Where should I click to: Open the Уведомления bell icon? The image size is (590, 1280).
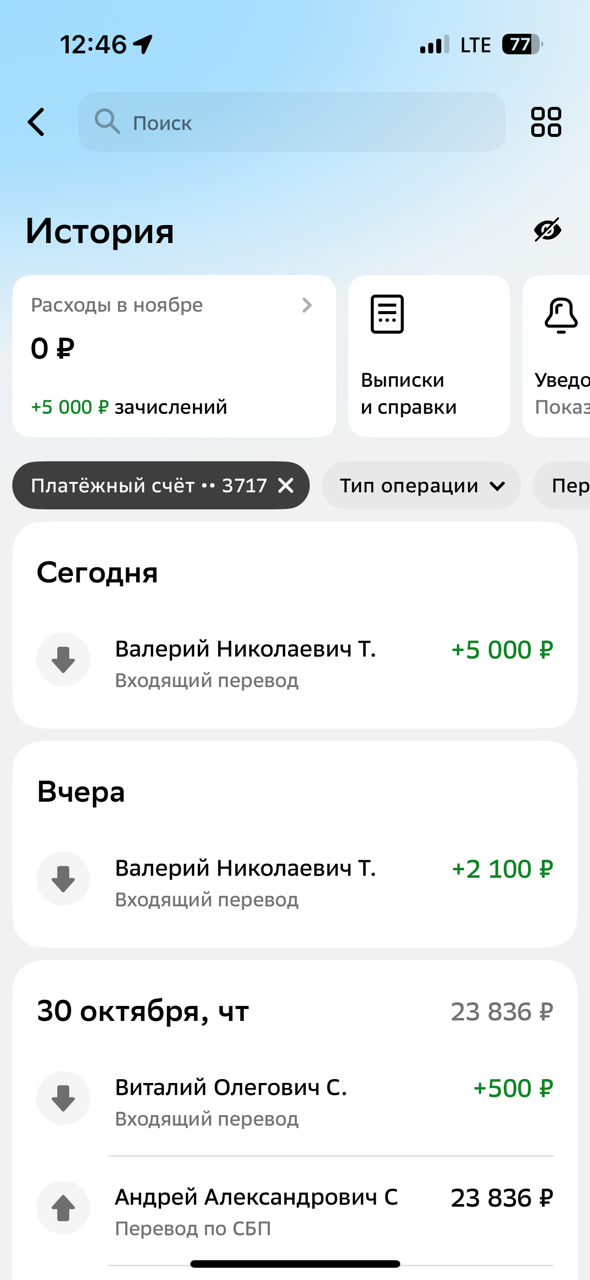click(x=561, y=314)
